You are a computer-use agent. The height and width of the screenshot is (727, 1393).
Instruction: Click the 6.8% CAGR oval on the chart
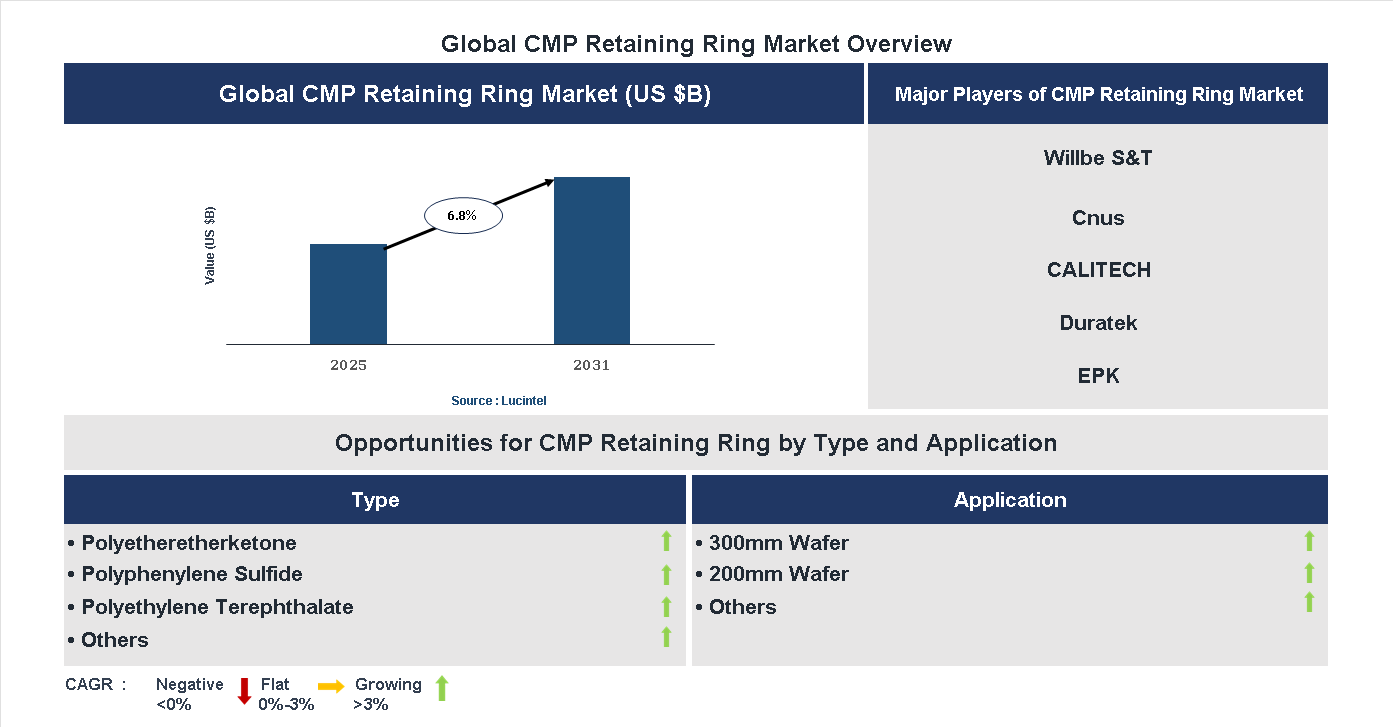[463, 214]
